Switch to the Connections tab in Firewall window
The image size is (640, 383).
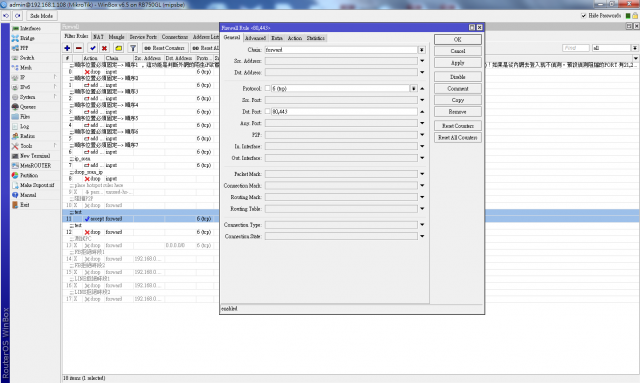pos(175,37)
